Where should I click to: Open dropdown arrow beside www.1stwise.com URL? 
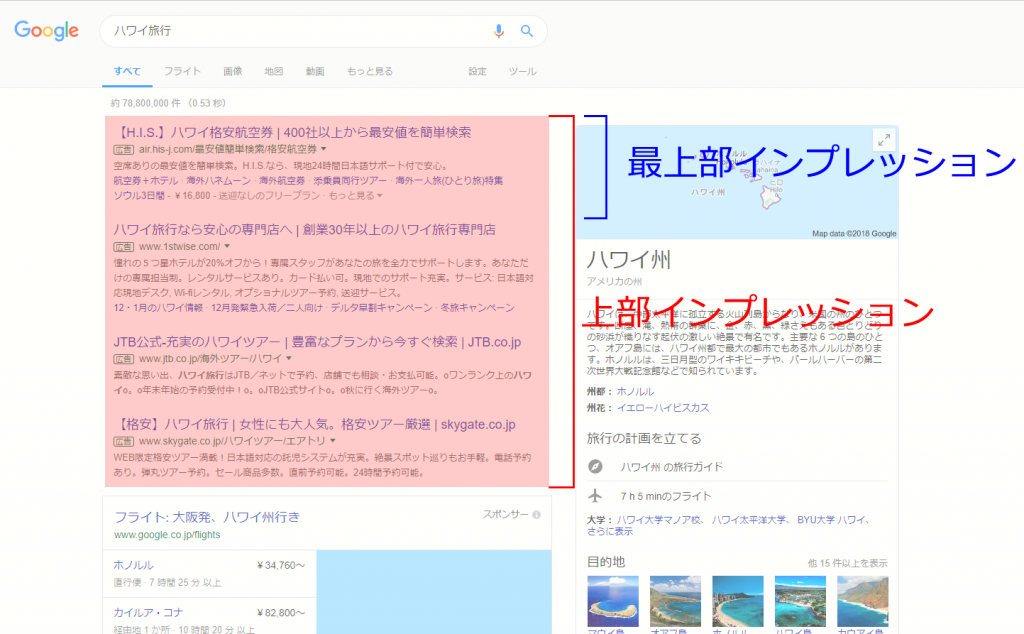click(227, 247)
